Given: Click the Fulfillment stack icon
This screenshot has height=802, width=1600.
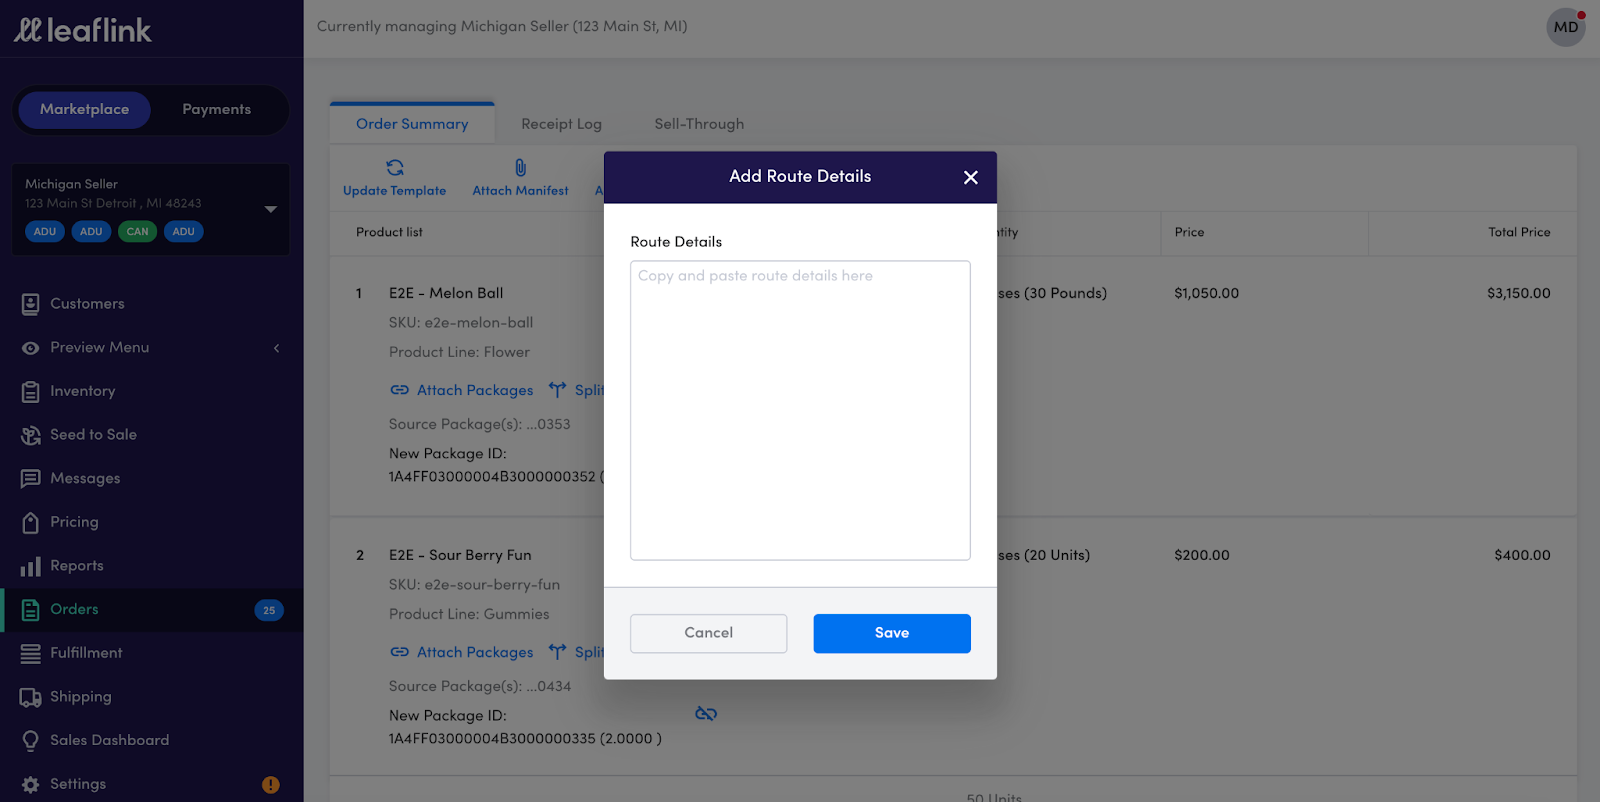Looking at the screenshot, I should [x=30, y=653].
